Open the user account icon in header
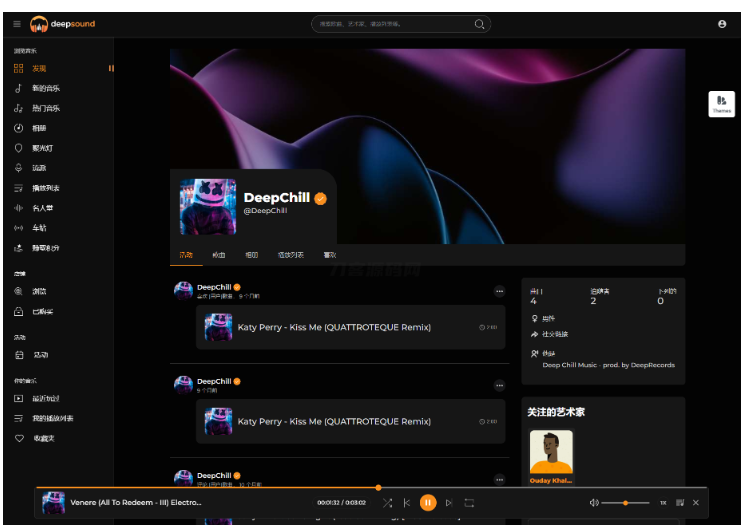 (722, 24)
